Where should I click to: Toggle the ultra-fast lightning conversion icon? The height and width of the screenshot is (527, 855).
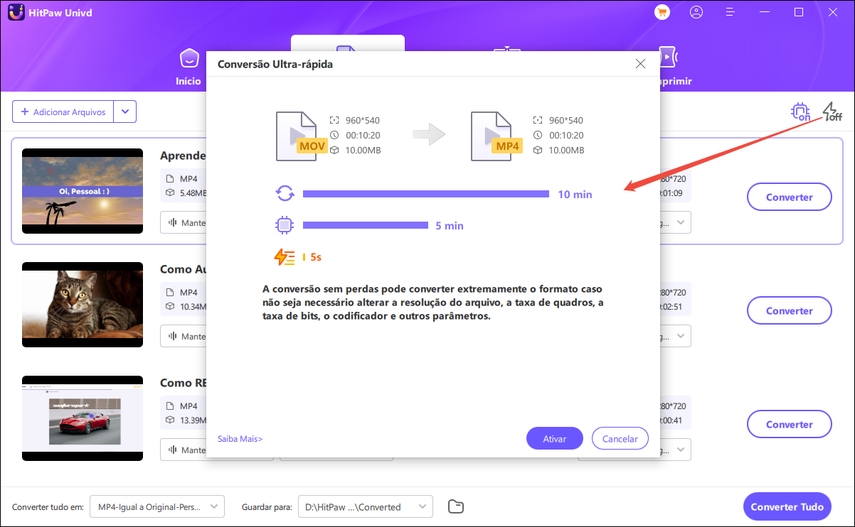click(x=832, y=111)
